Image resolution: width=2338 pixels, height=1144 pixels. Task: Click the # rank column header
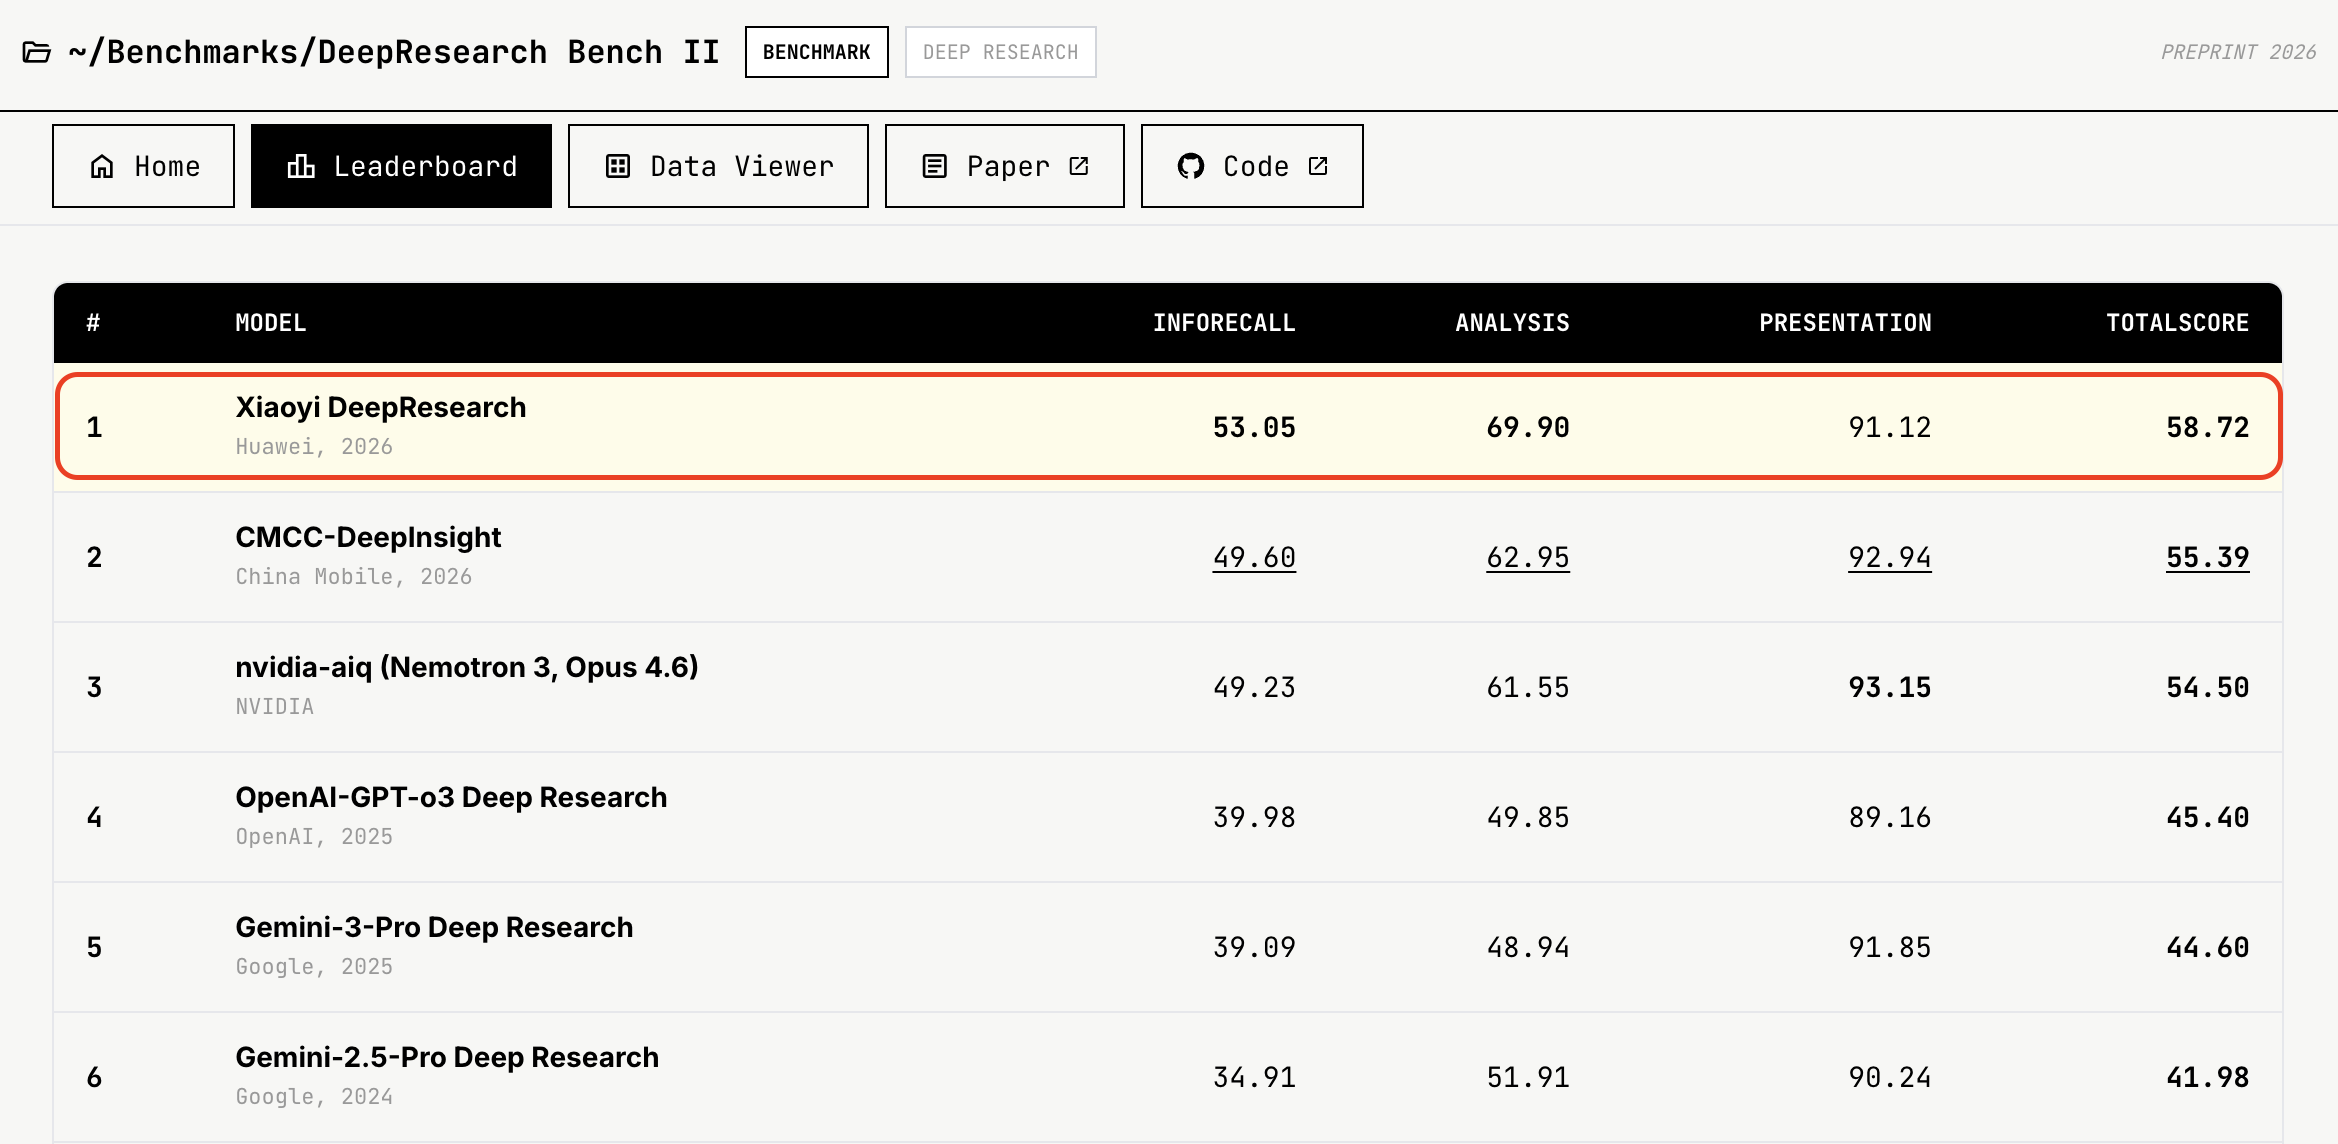[x=93, y=323]
